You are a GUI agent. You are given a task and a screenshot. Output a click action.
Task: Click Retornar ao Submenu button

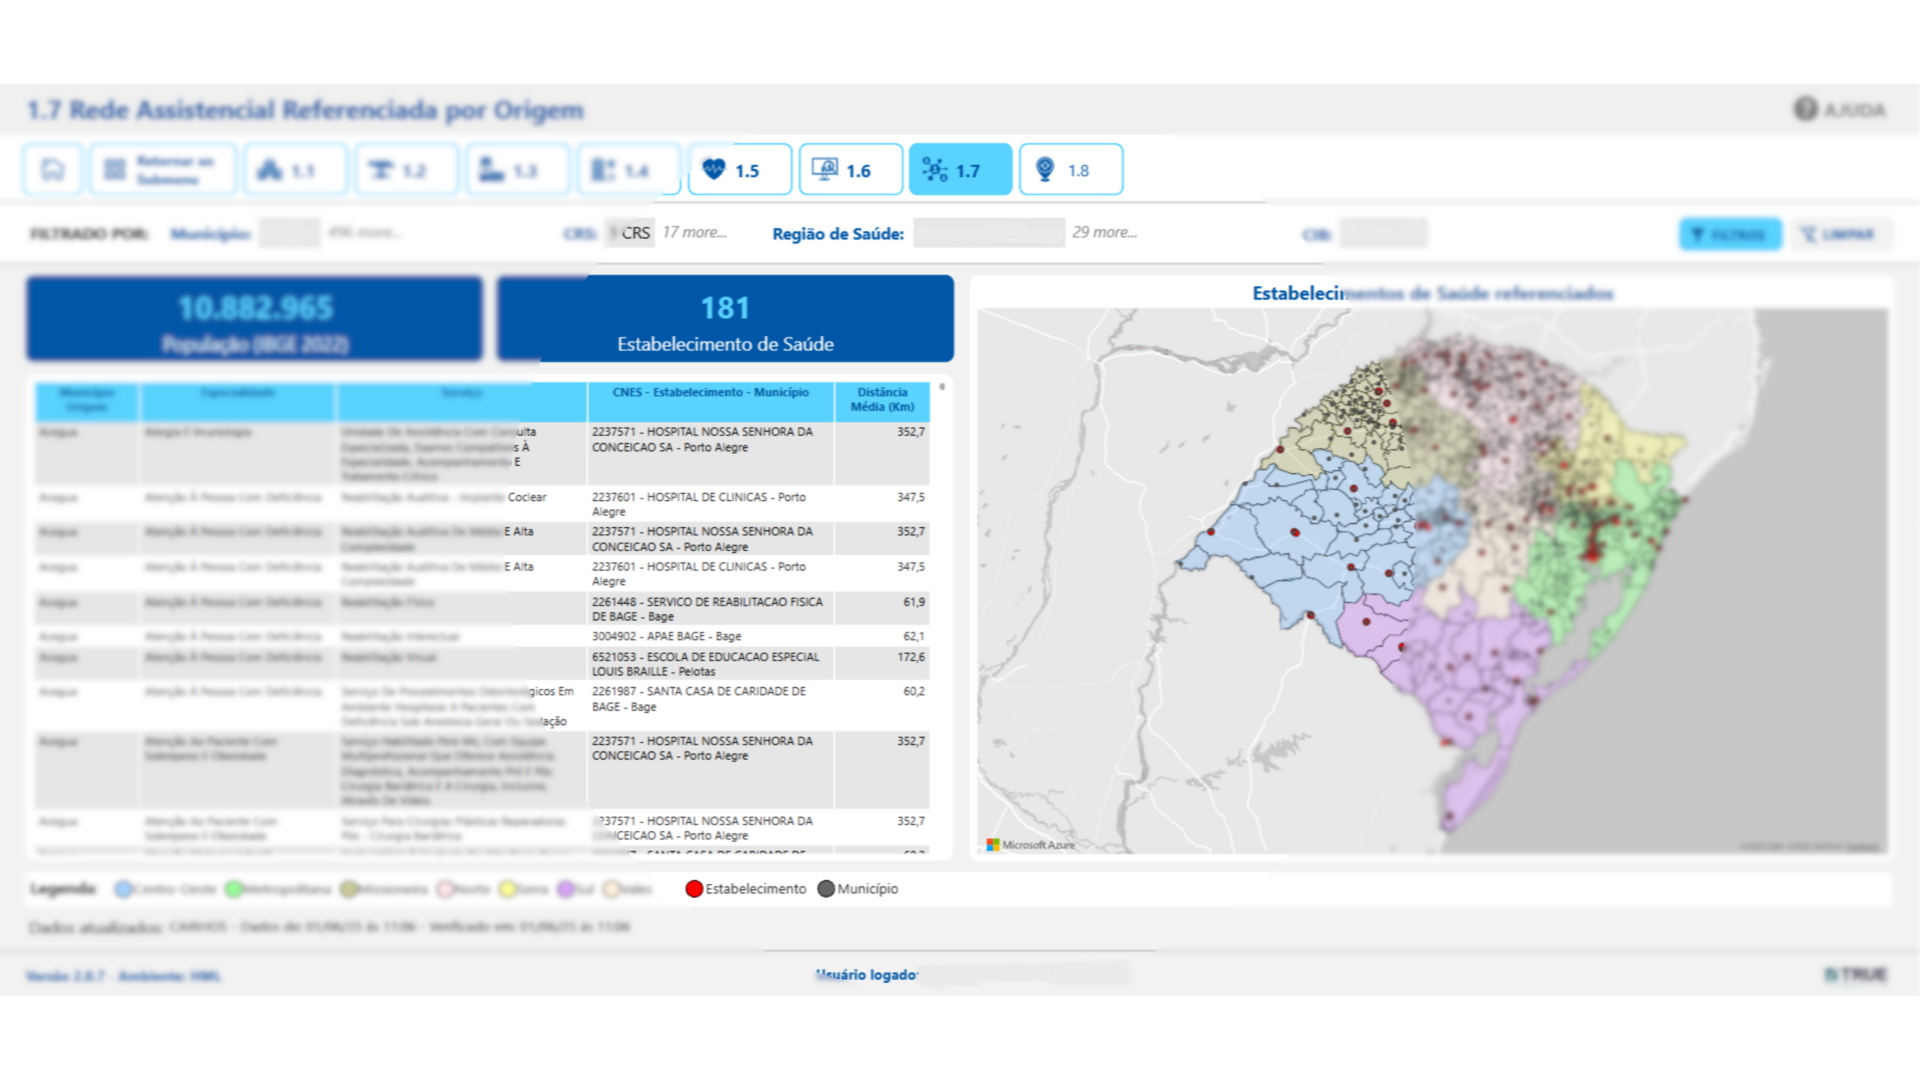pos(163,170)
